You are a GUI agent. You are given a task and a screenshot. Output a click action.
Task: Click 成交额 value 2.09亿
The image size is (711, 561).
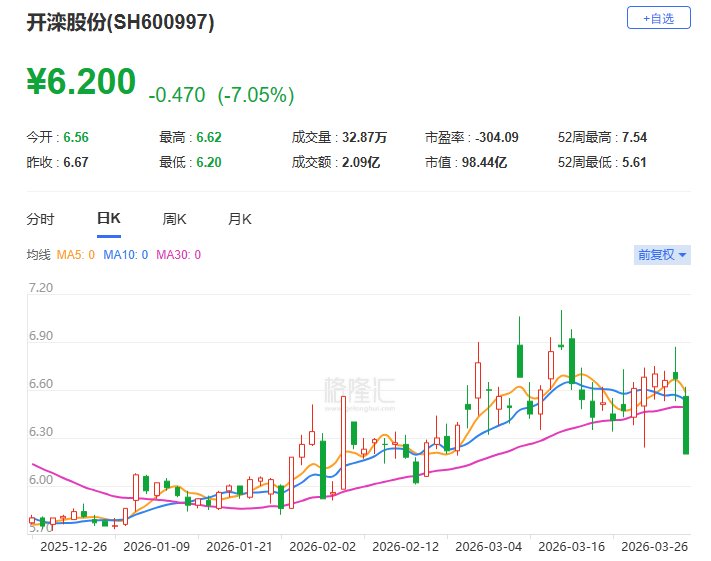pos(361,162)
